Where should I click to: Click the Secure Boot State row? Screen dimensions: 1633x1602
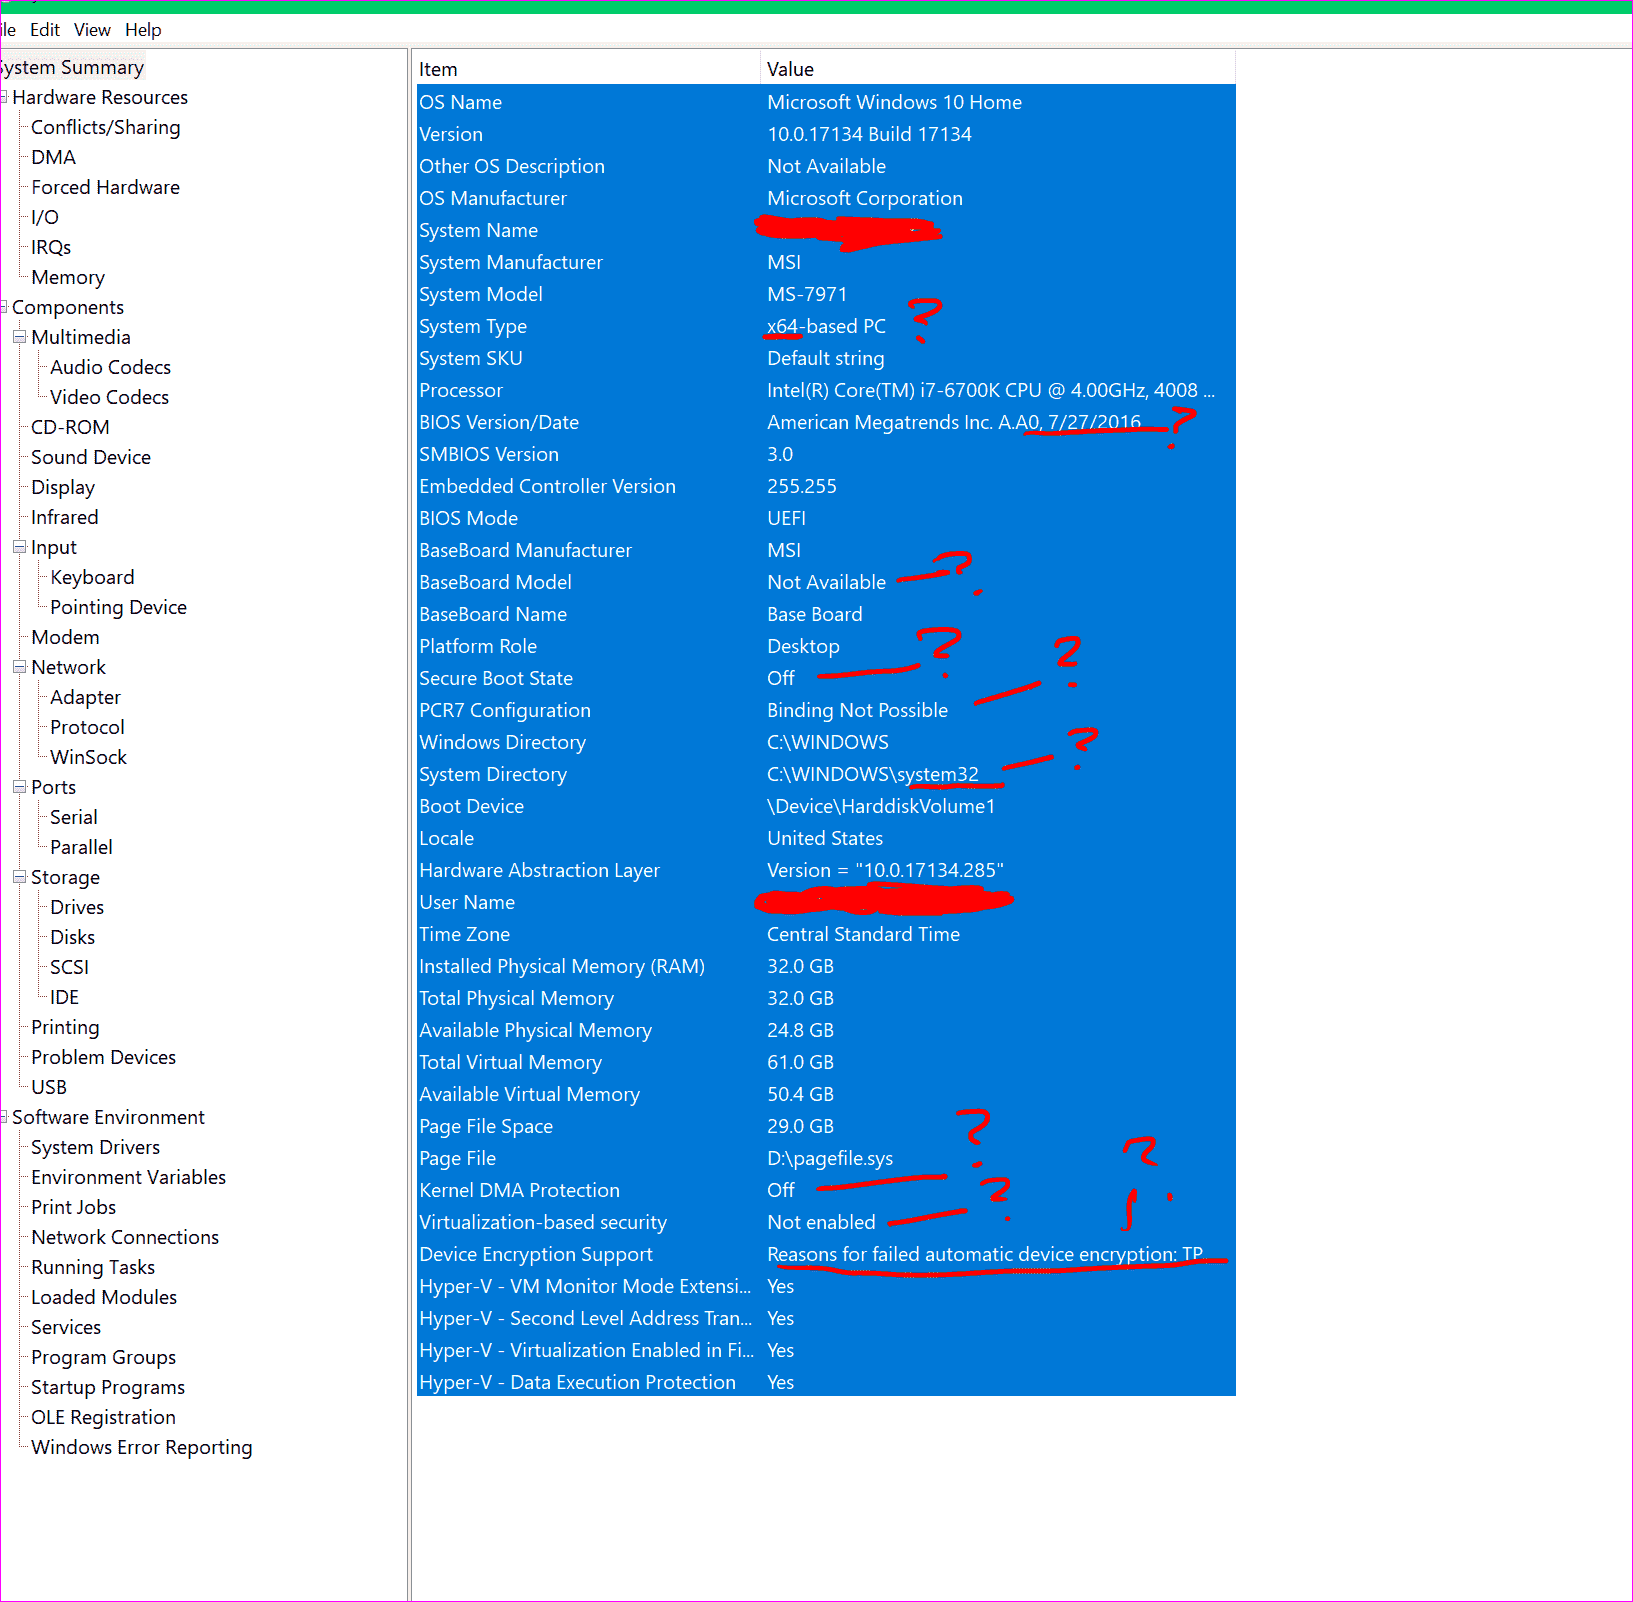[x=826, y=678]
